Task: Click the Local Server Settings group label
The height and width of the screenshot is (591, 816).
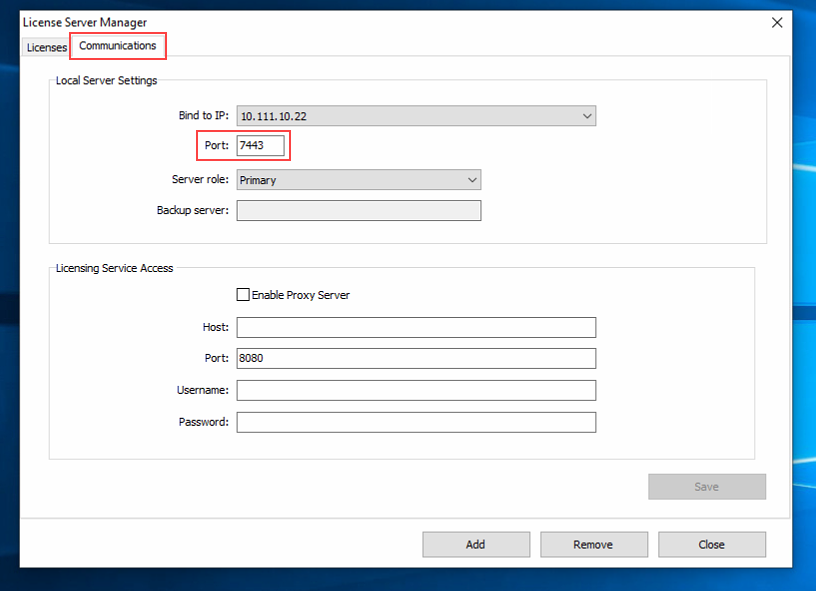Action: pos(106,80)
